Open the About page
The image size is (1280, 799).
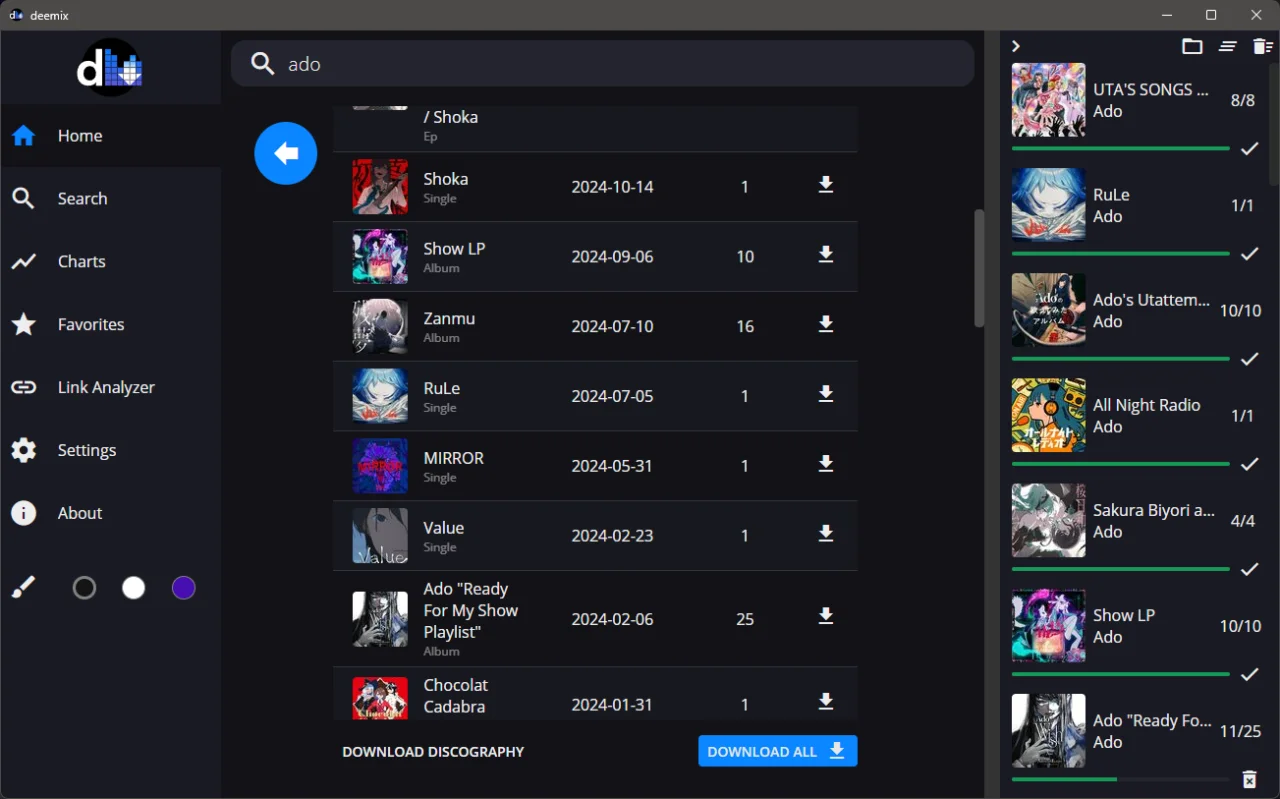click(110, 513)
